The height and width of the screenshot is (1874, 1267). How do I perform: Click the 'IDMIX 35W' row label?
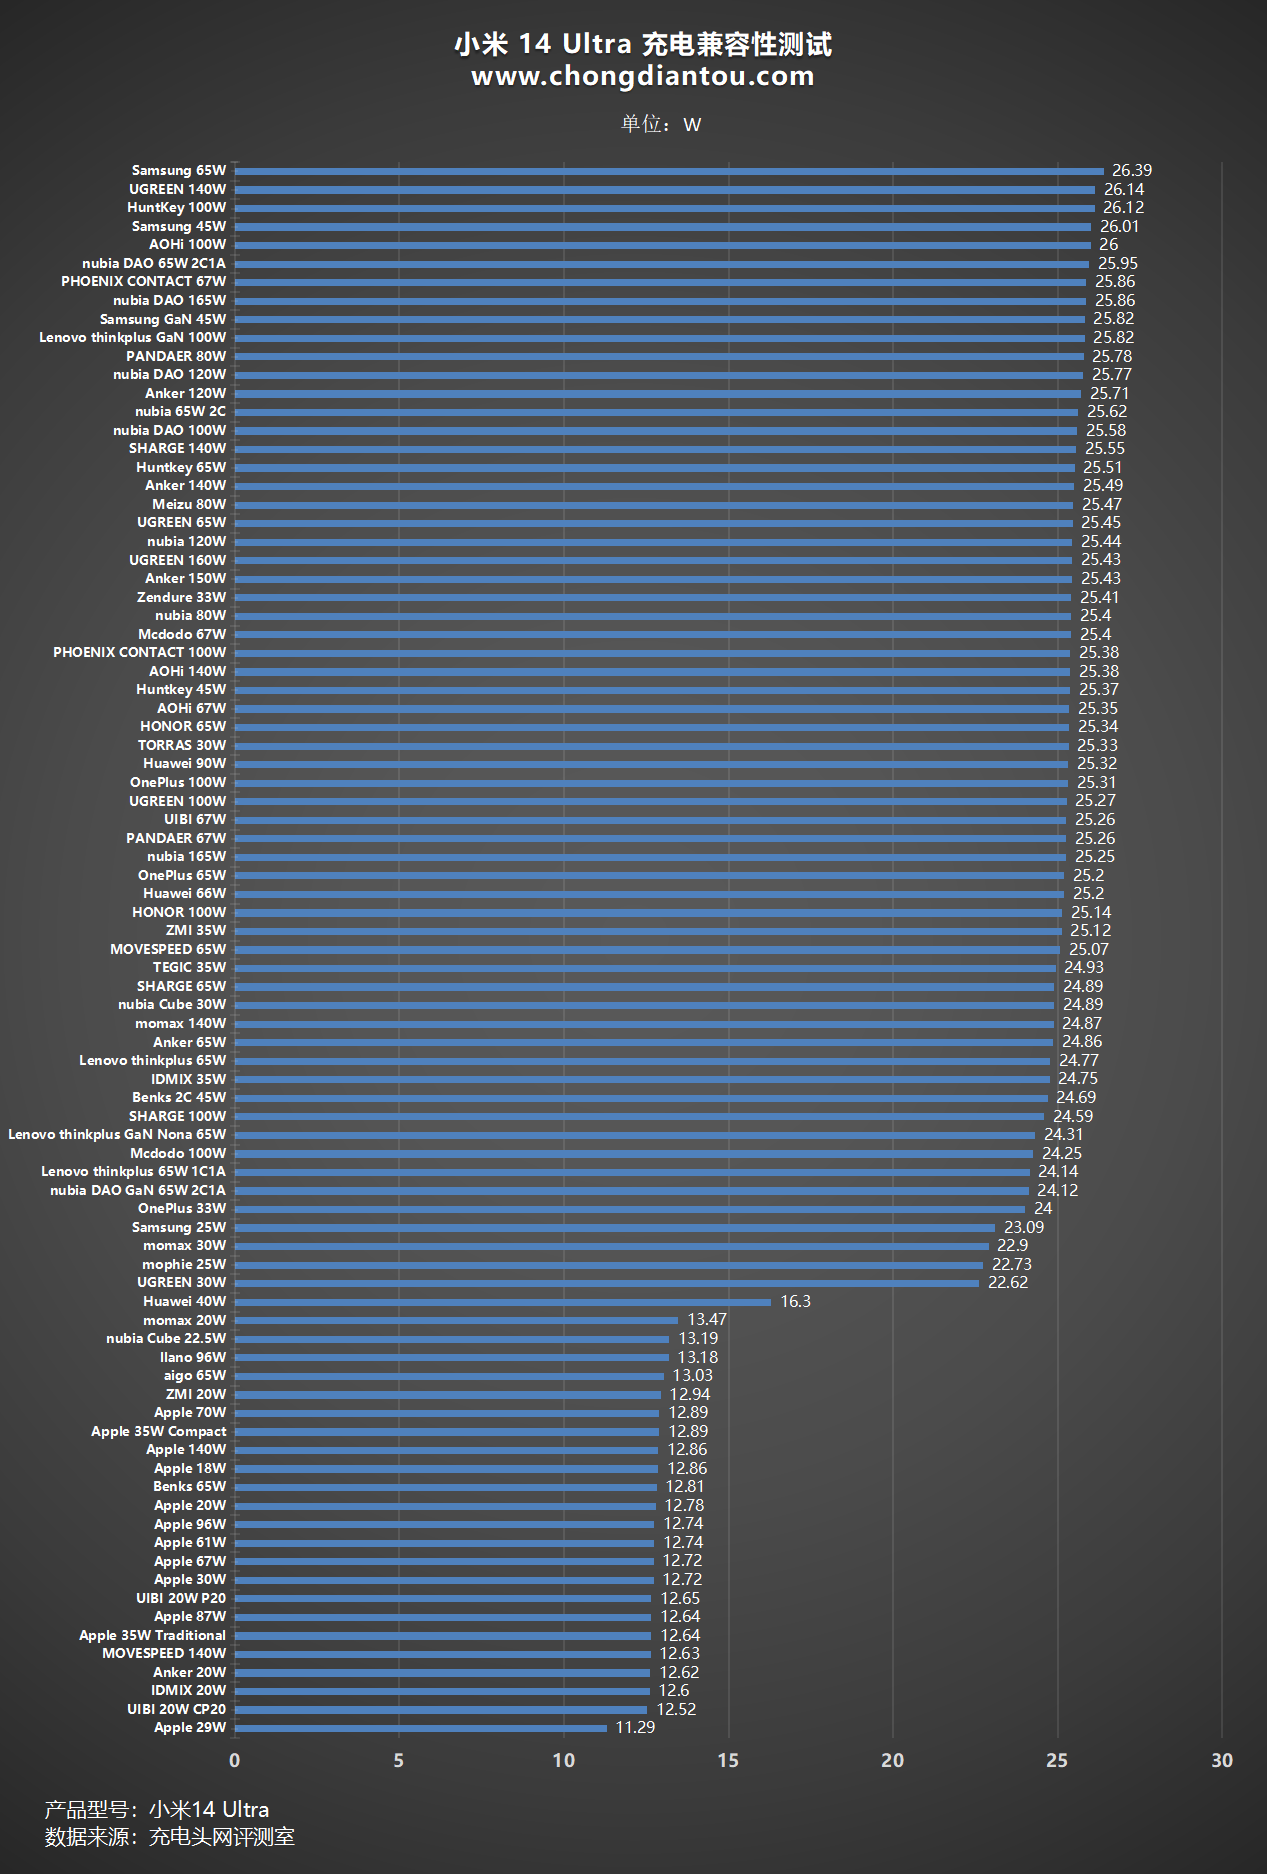point(188,1079)
